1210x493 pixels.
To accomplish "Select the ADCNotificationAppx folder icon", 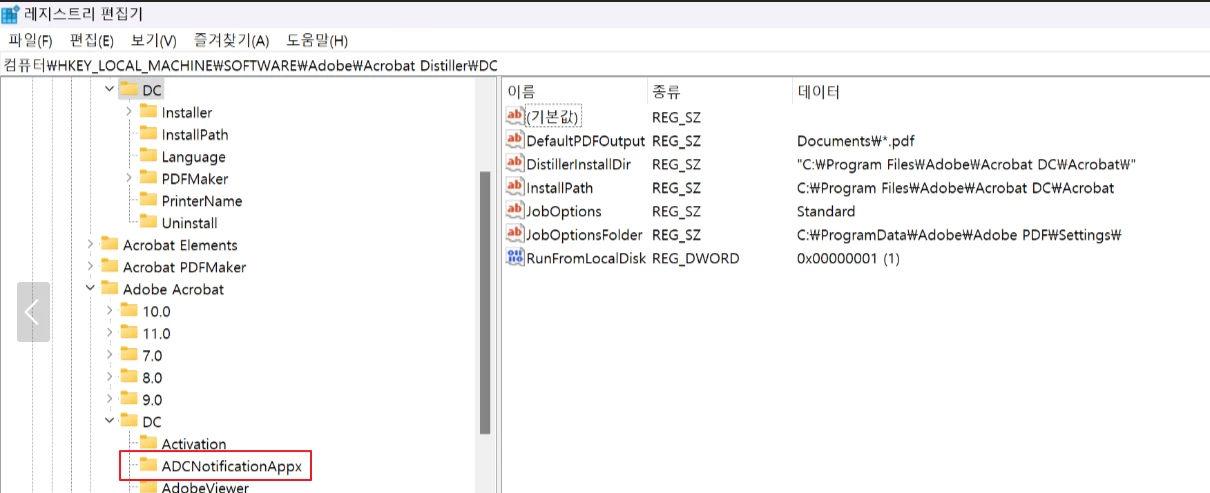I will click(148, 464).
